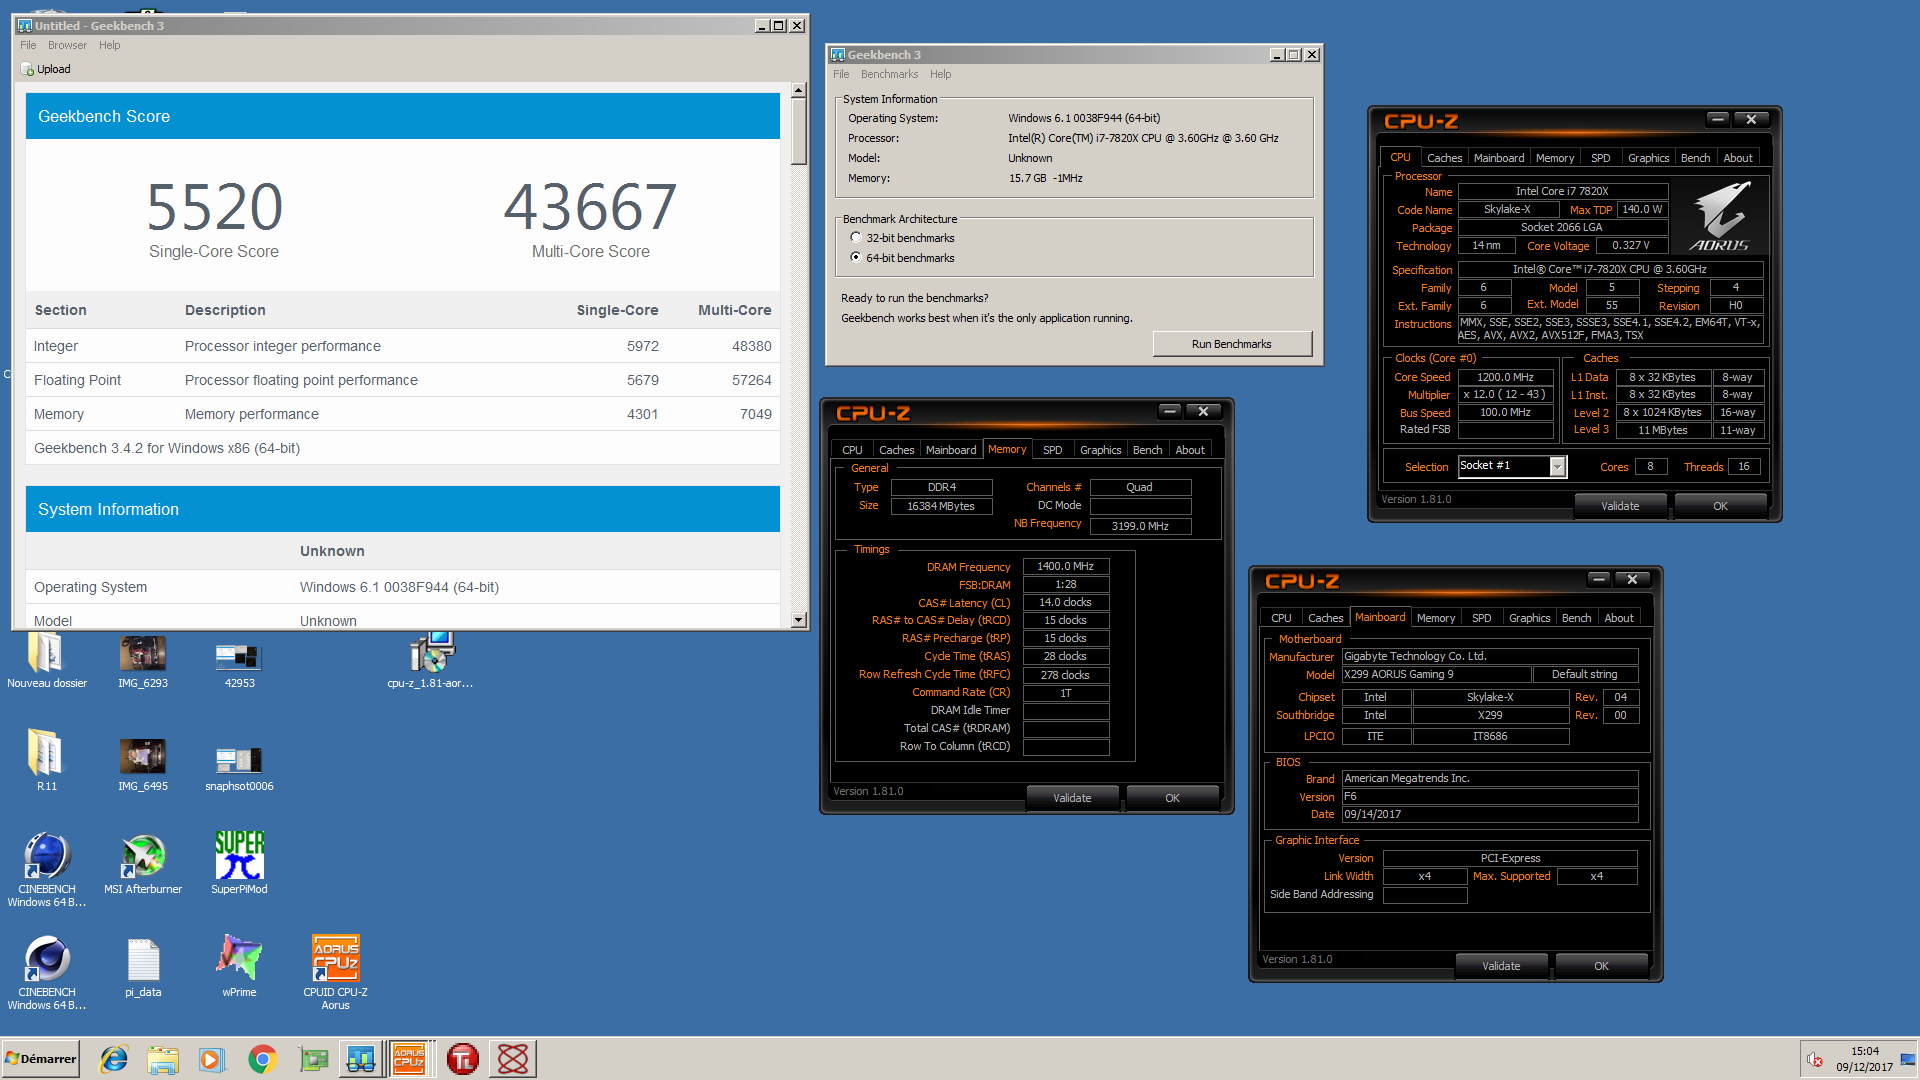
Task: Switch to CPU tab in the Memory tab window
Action: (x=852, y=450)
